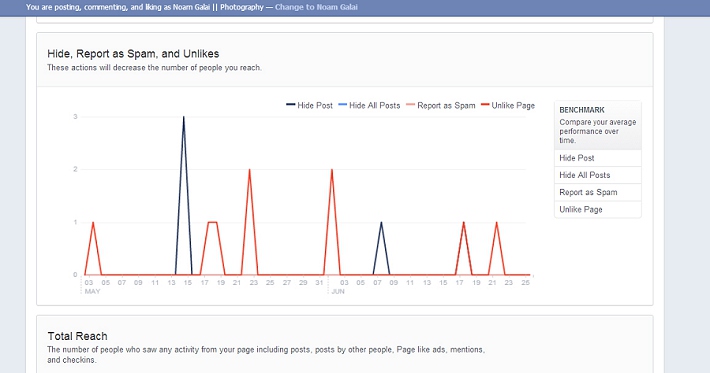The width and height of the screenshot is (710, 373).
Task: Click the 'Hide, Report as Spam, and Unlikes' heading
Action: [x=133, y=54]
